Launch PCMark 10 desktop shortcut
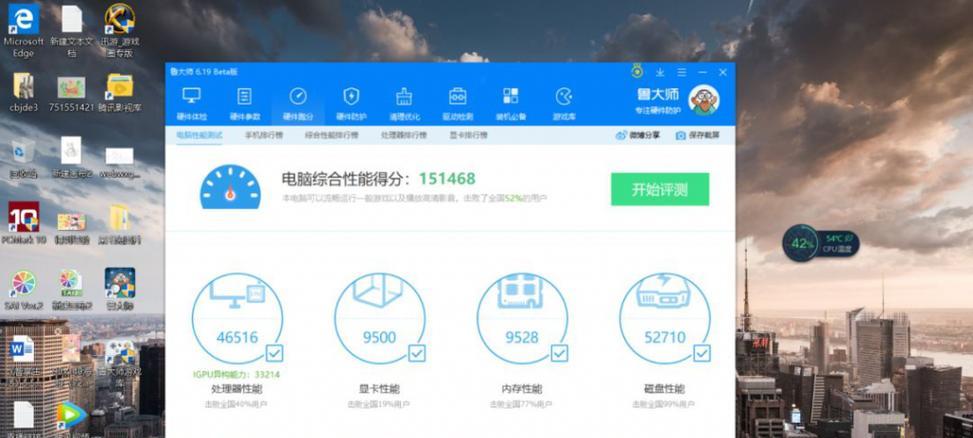The width and height of the screenshot is (973, 438). [24, 223]
